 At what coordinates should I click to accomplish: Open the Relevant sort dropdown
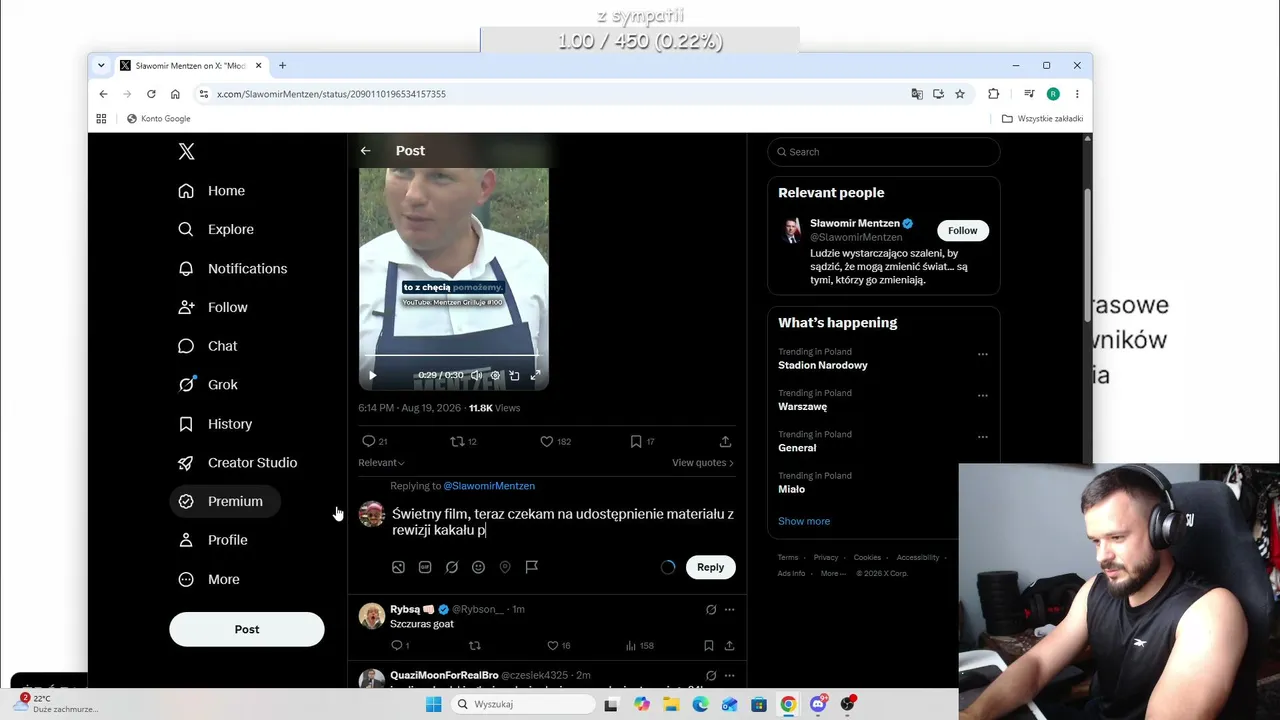coord(381,463)
